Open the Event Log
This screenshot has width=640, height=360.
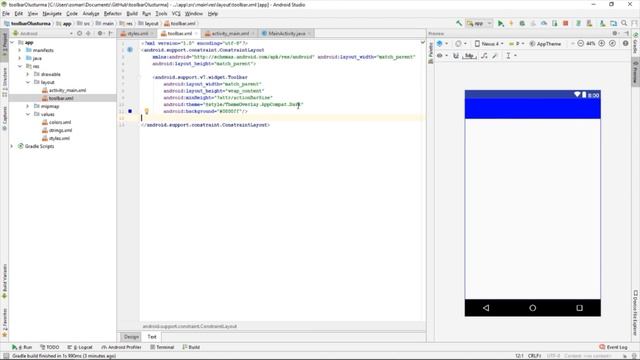(x=613, y=347)
